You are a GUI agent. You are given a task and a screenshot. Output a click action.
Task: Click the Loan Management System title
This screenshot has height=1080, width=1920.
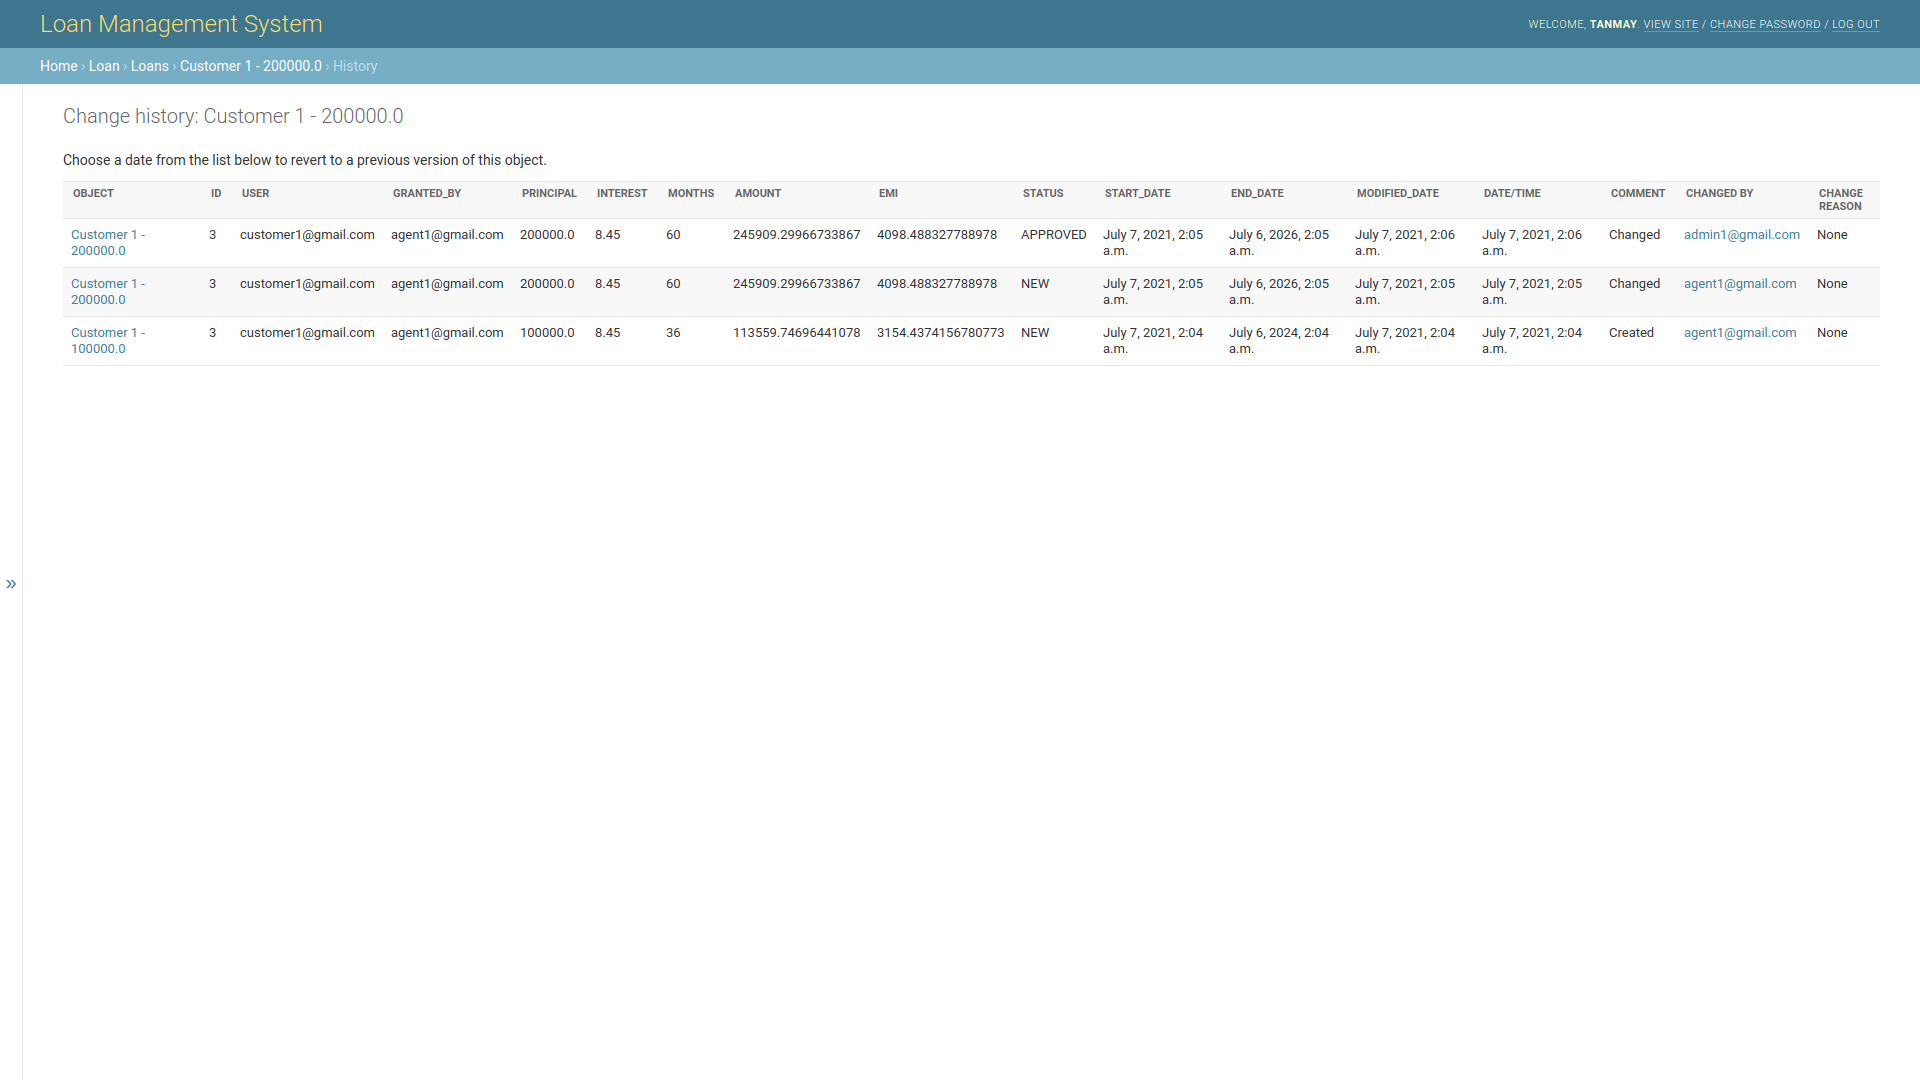[x=181, y=24]
